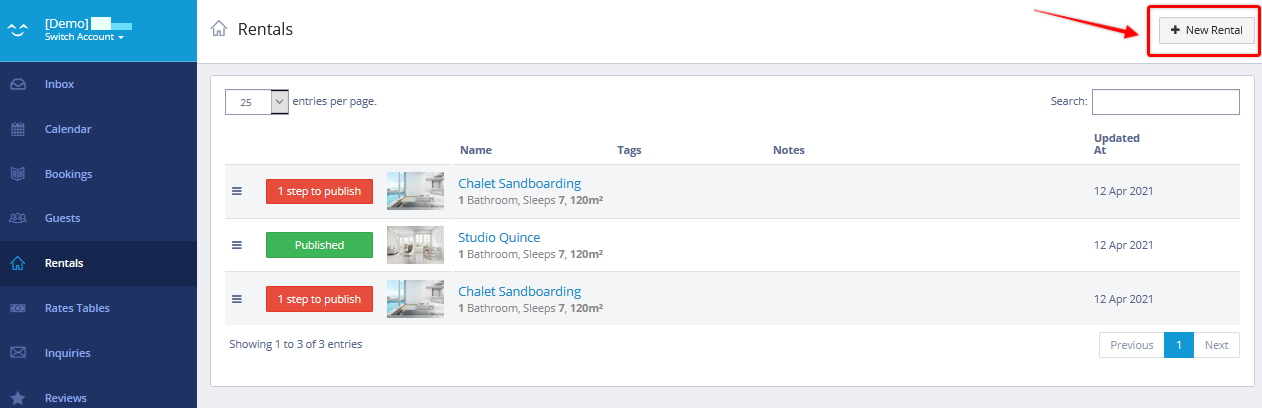
Task: Sort table by Name column header
Action: [x=476, y=150]
